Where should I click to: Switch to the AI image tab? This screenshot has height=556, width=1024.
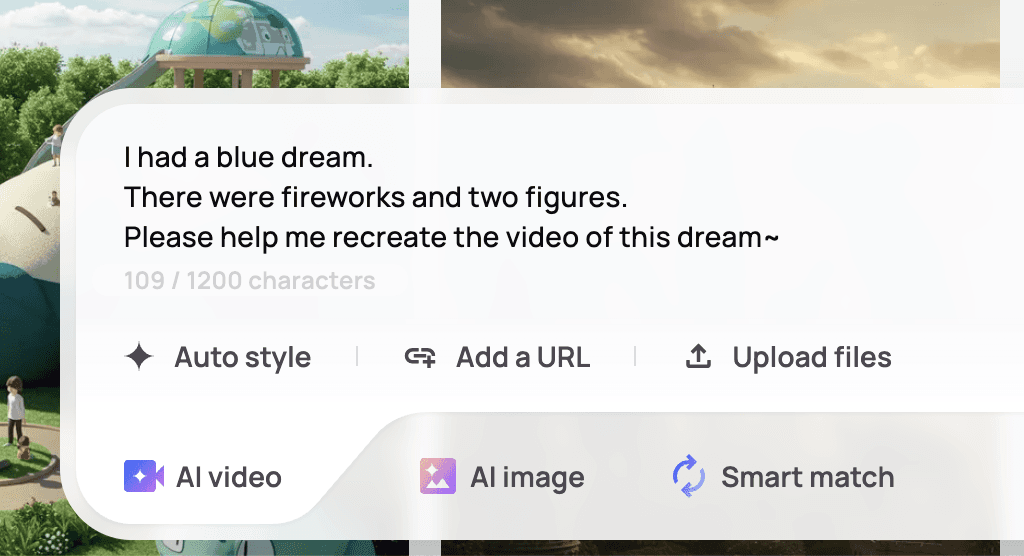tap(502, 477)
